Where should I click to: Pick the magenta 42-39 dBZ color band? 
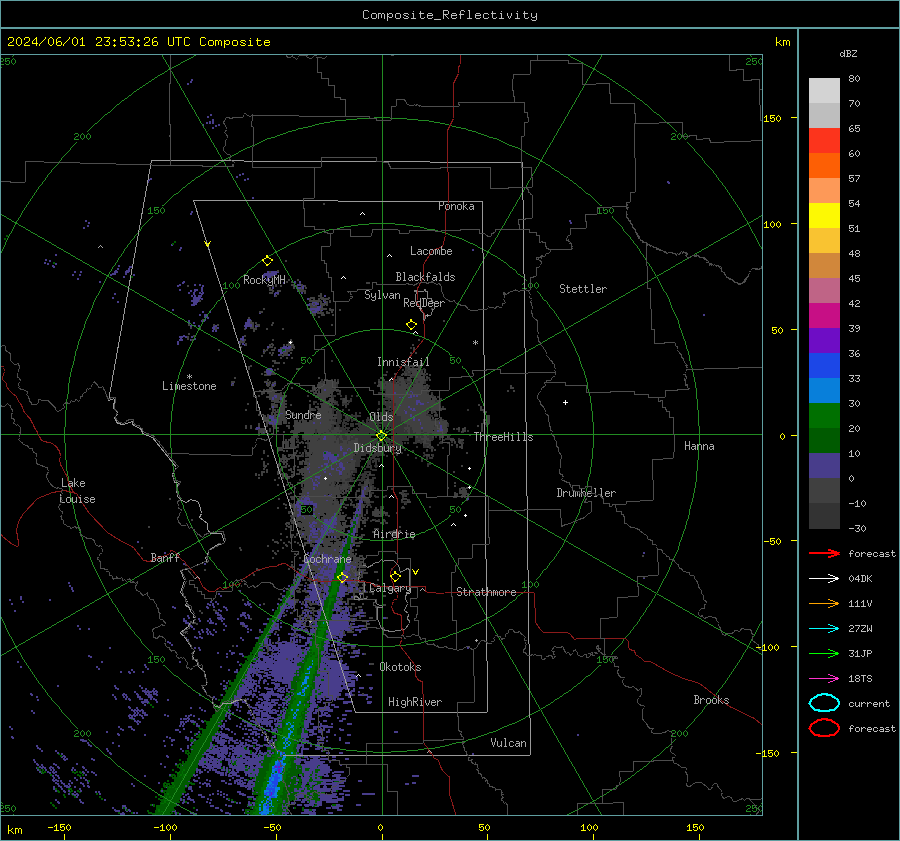tap(824, 316)
